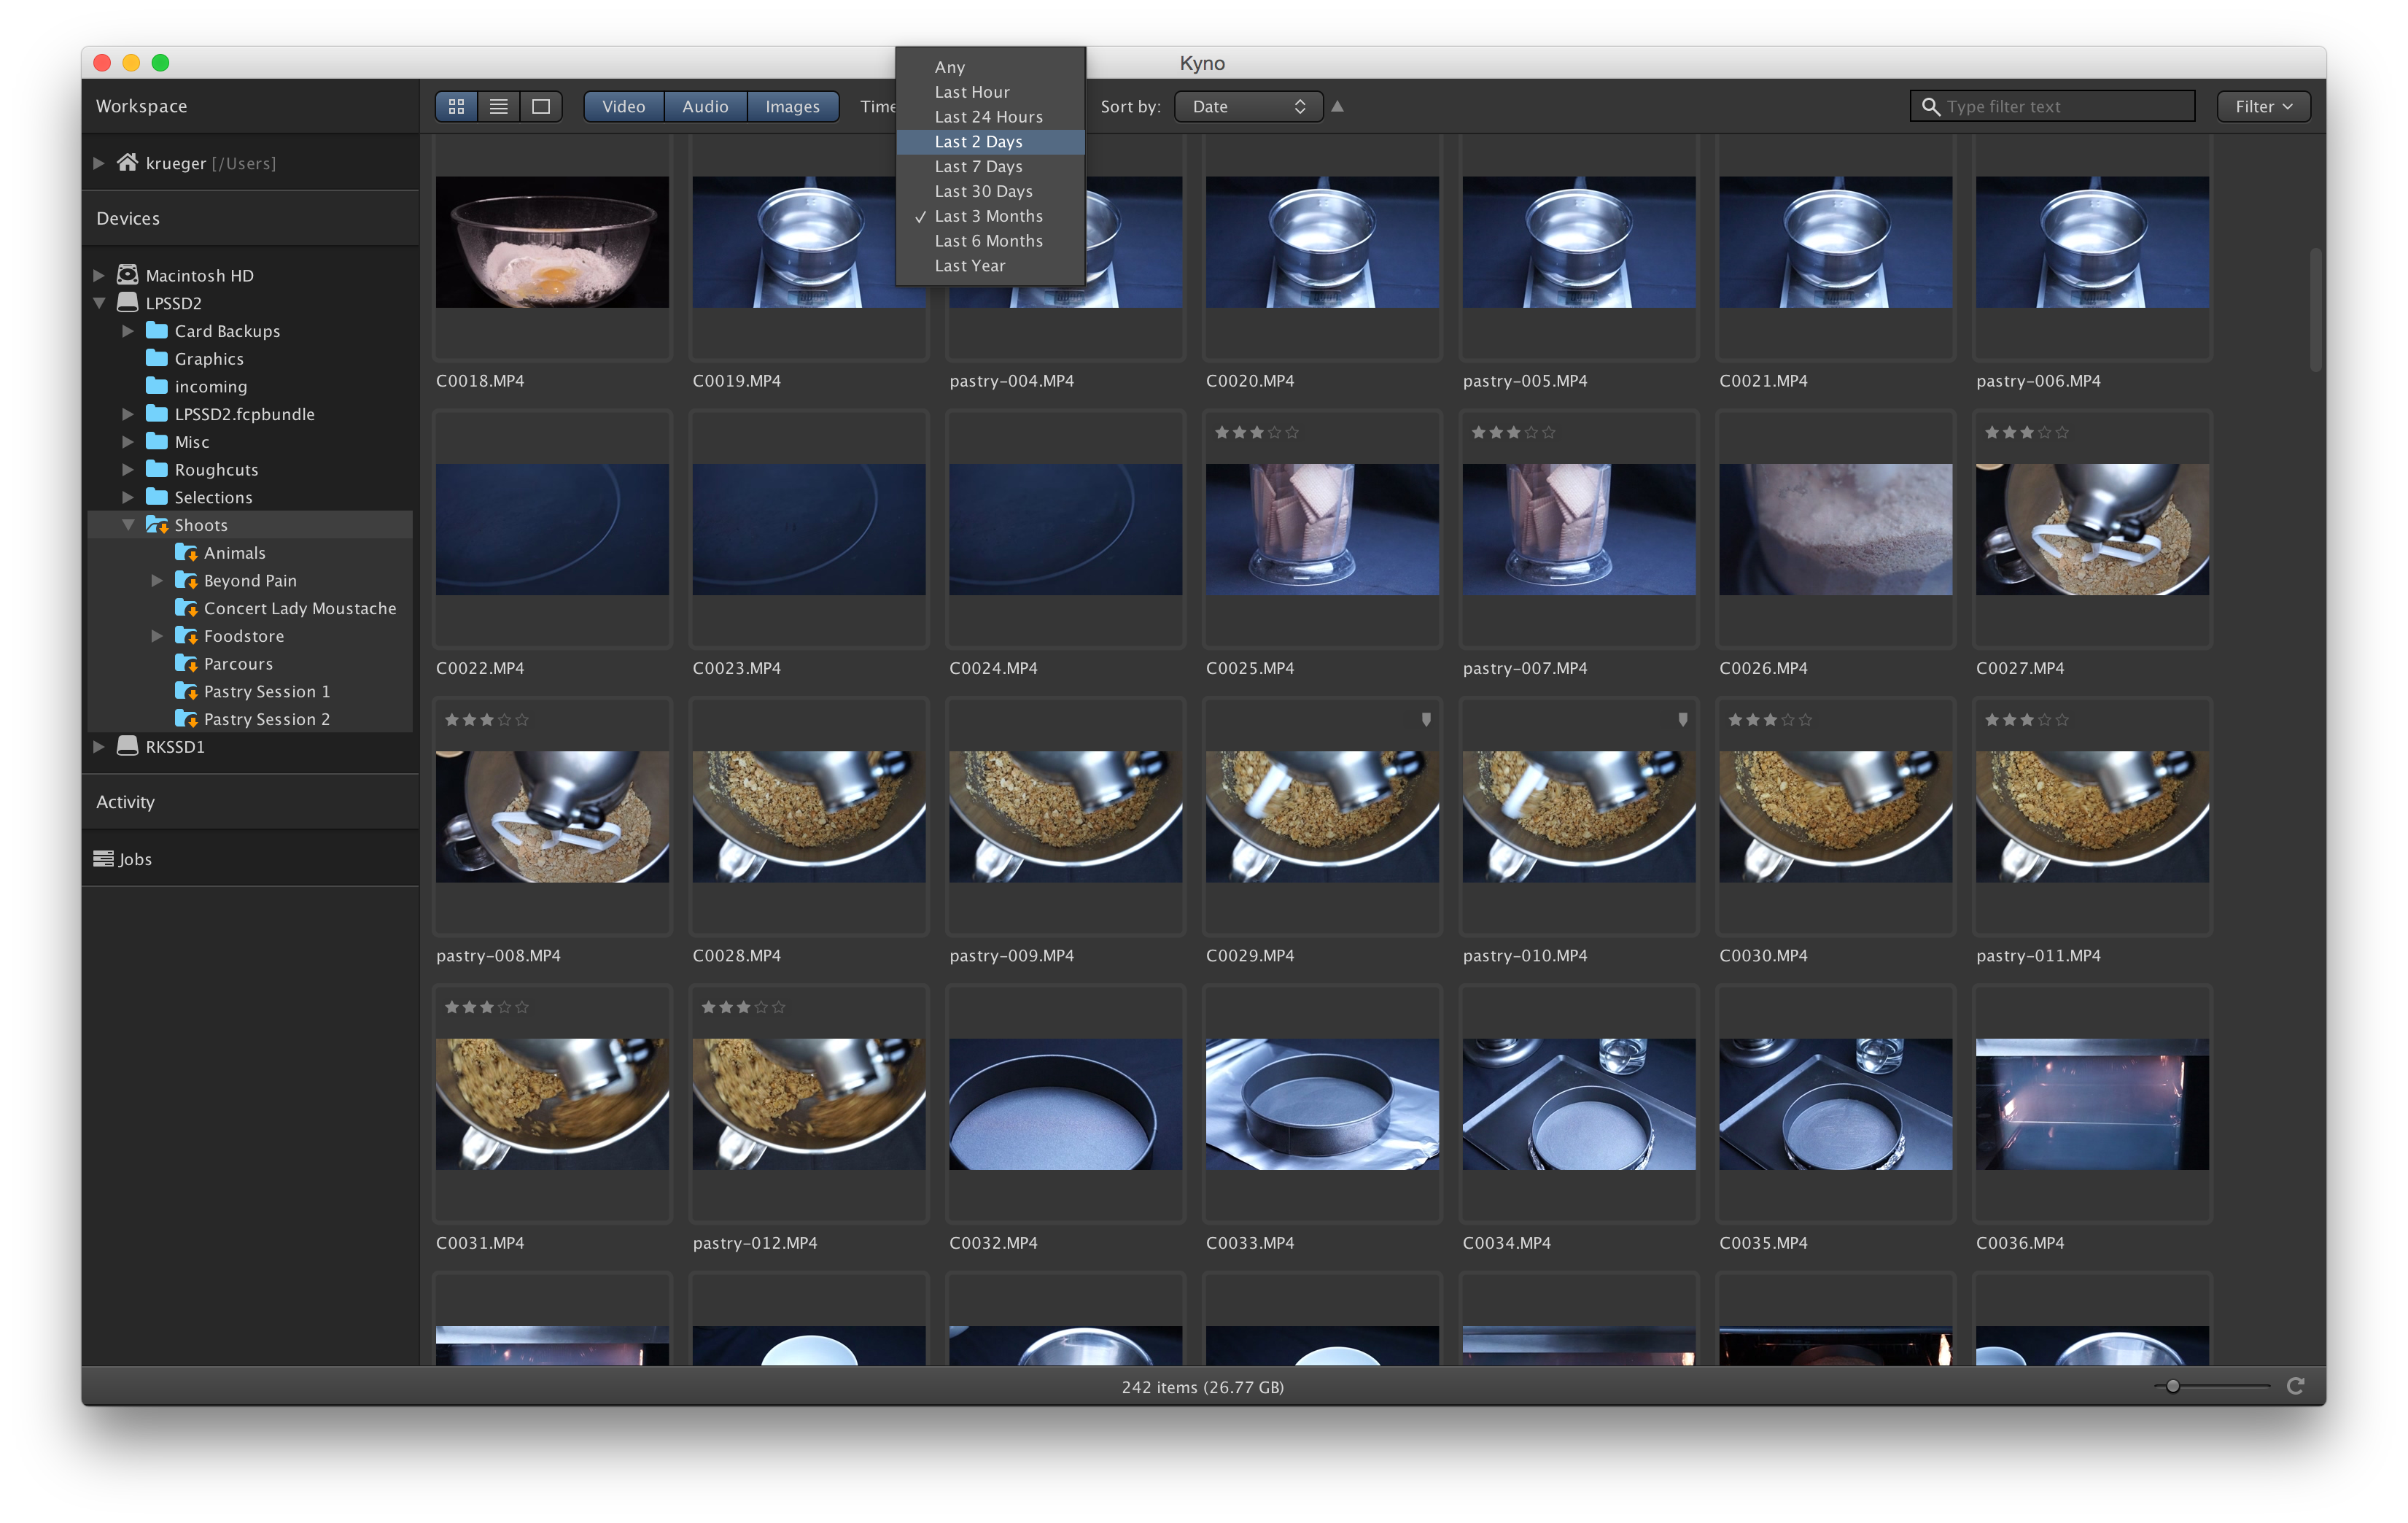
Task: Switch to single item detail view
Action: click(541, 107)
